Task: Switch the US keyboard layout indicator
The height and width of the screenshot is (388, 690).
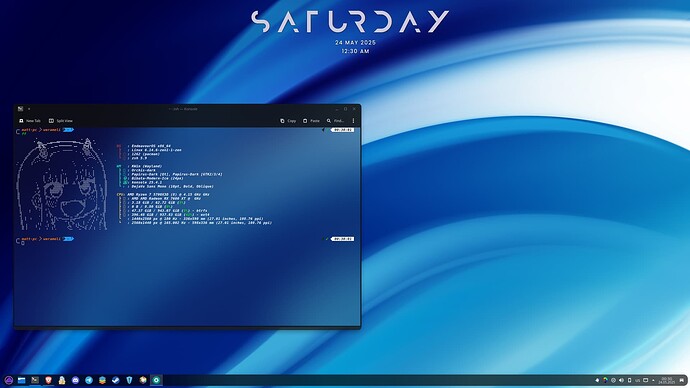Action: tap(638, 380)
